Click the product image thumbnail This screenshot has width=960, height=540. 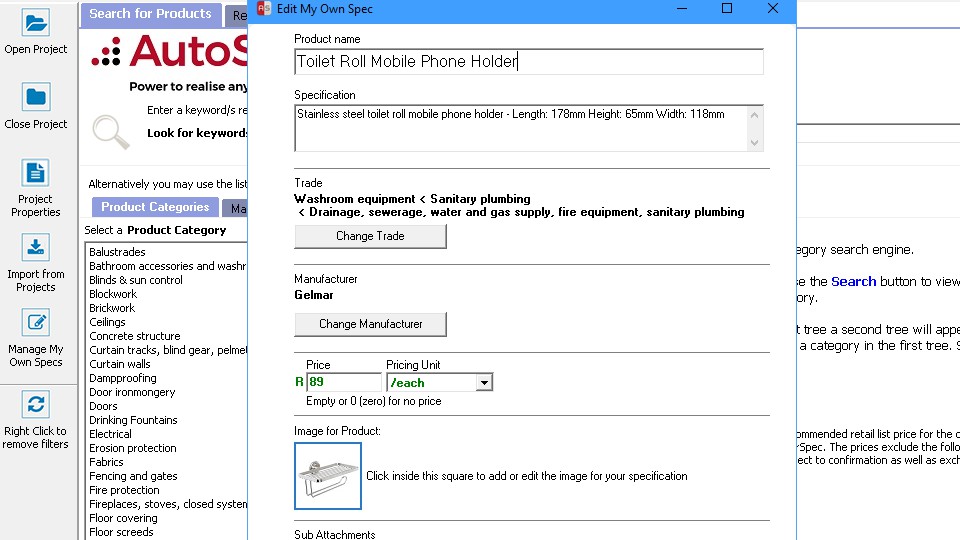[x=328, y=476]
